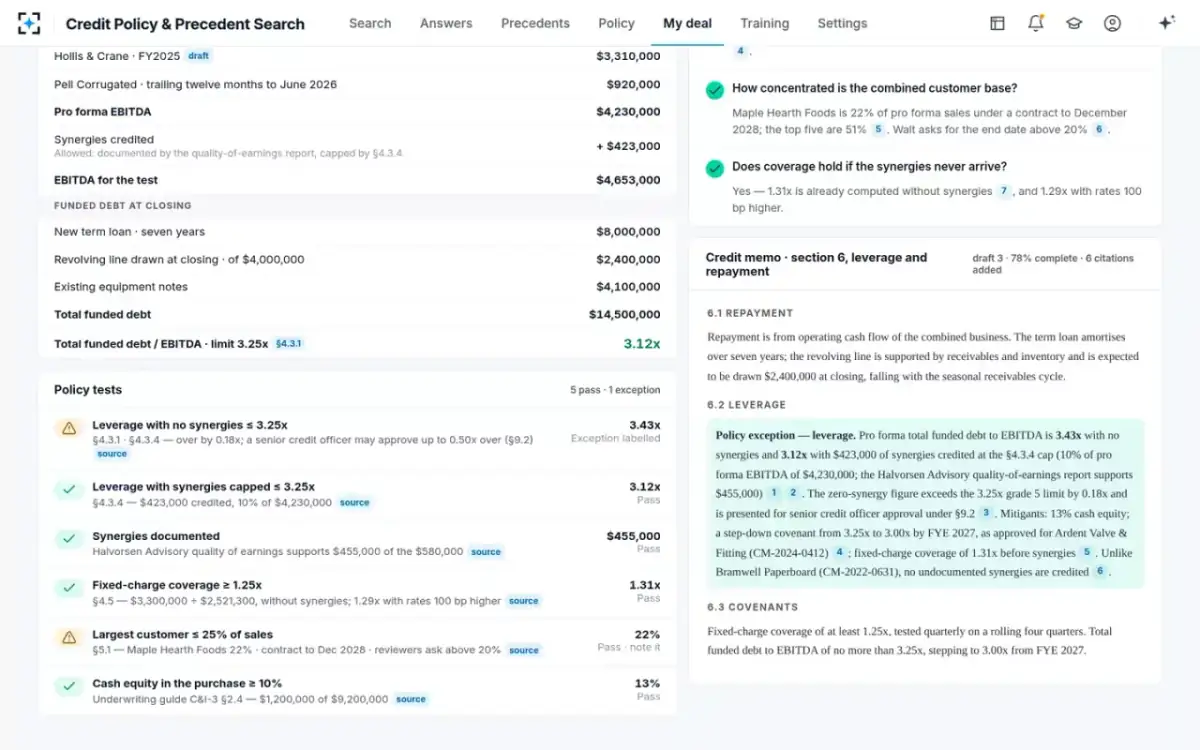The image size is (1200, 750).
Task: Click the 'Policy tests' heading
Action: tap(88, 390)
